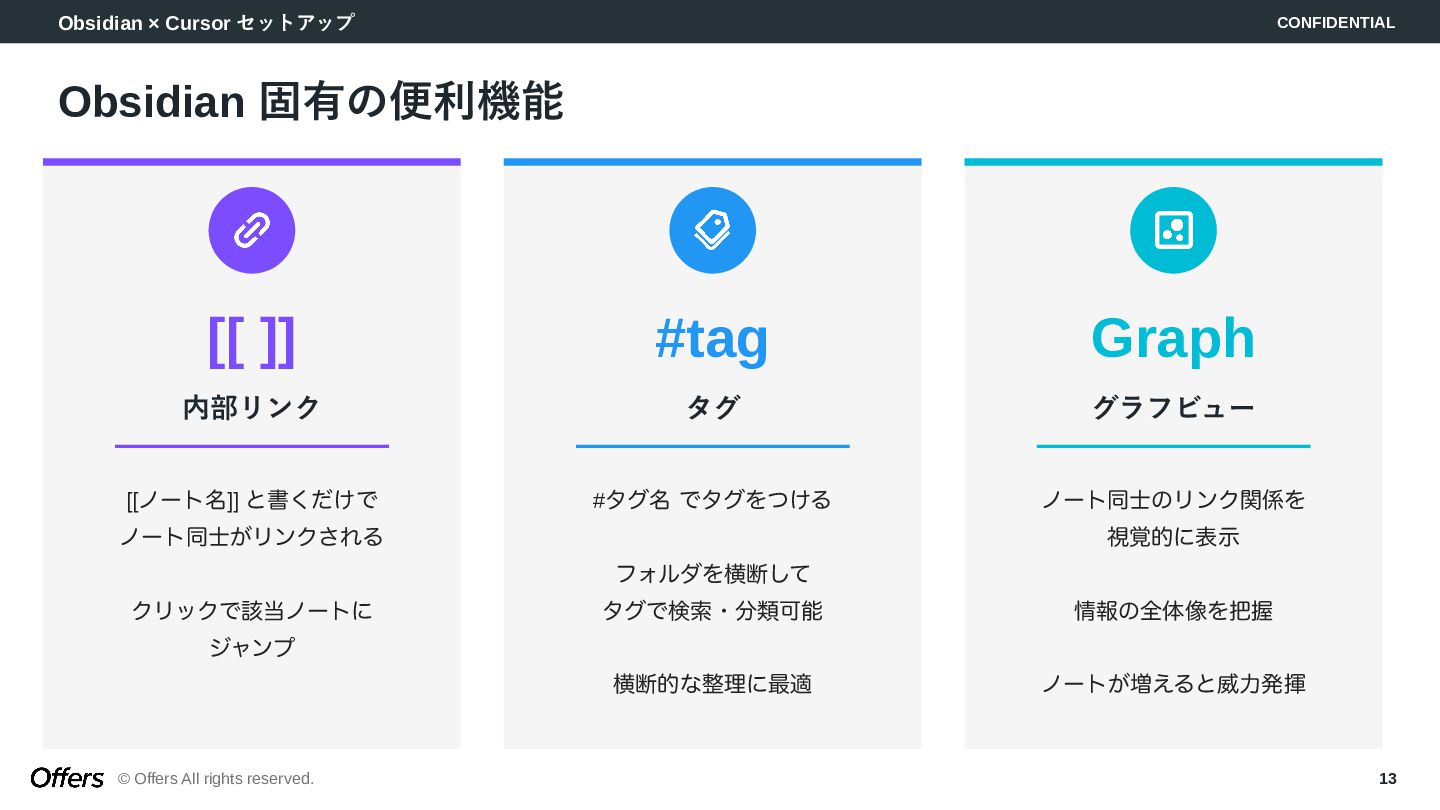Click the page number 13

(1387, 778)
